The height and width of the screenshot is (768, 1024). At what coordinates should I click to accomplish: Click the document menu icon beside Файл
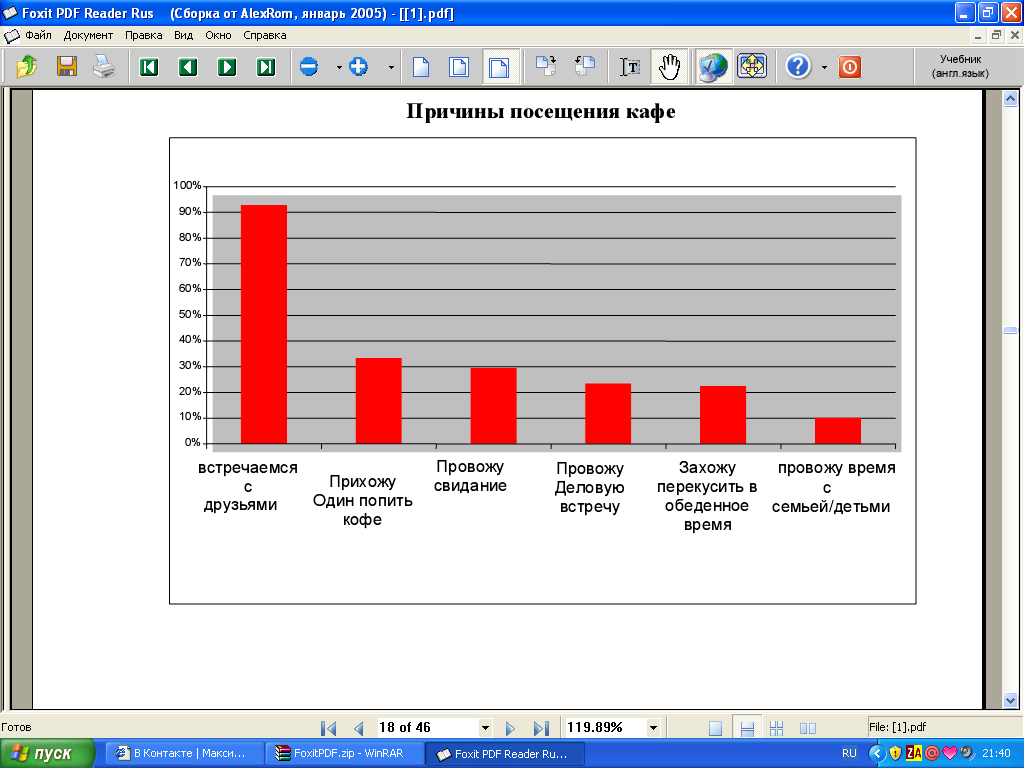tap(12, 35)
